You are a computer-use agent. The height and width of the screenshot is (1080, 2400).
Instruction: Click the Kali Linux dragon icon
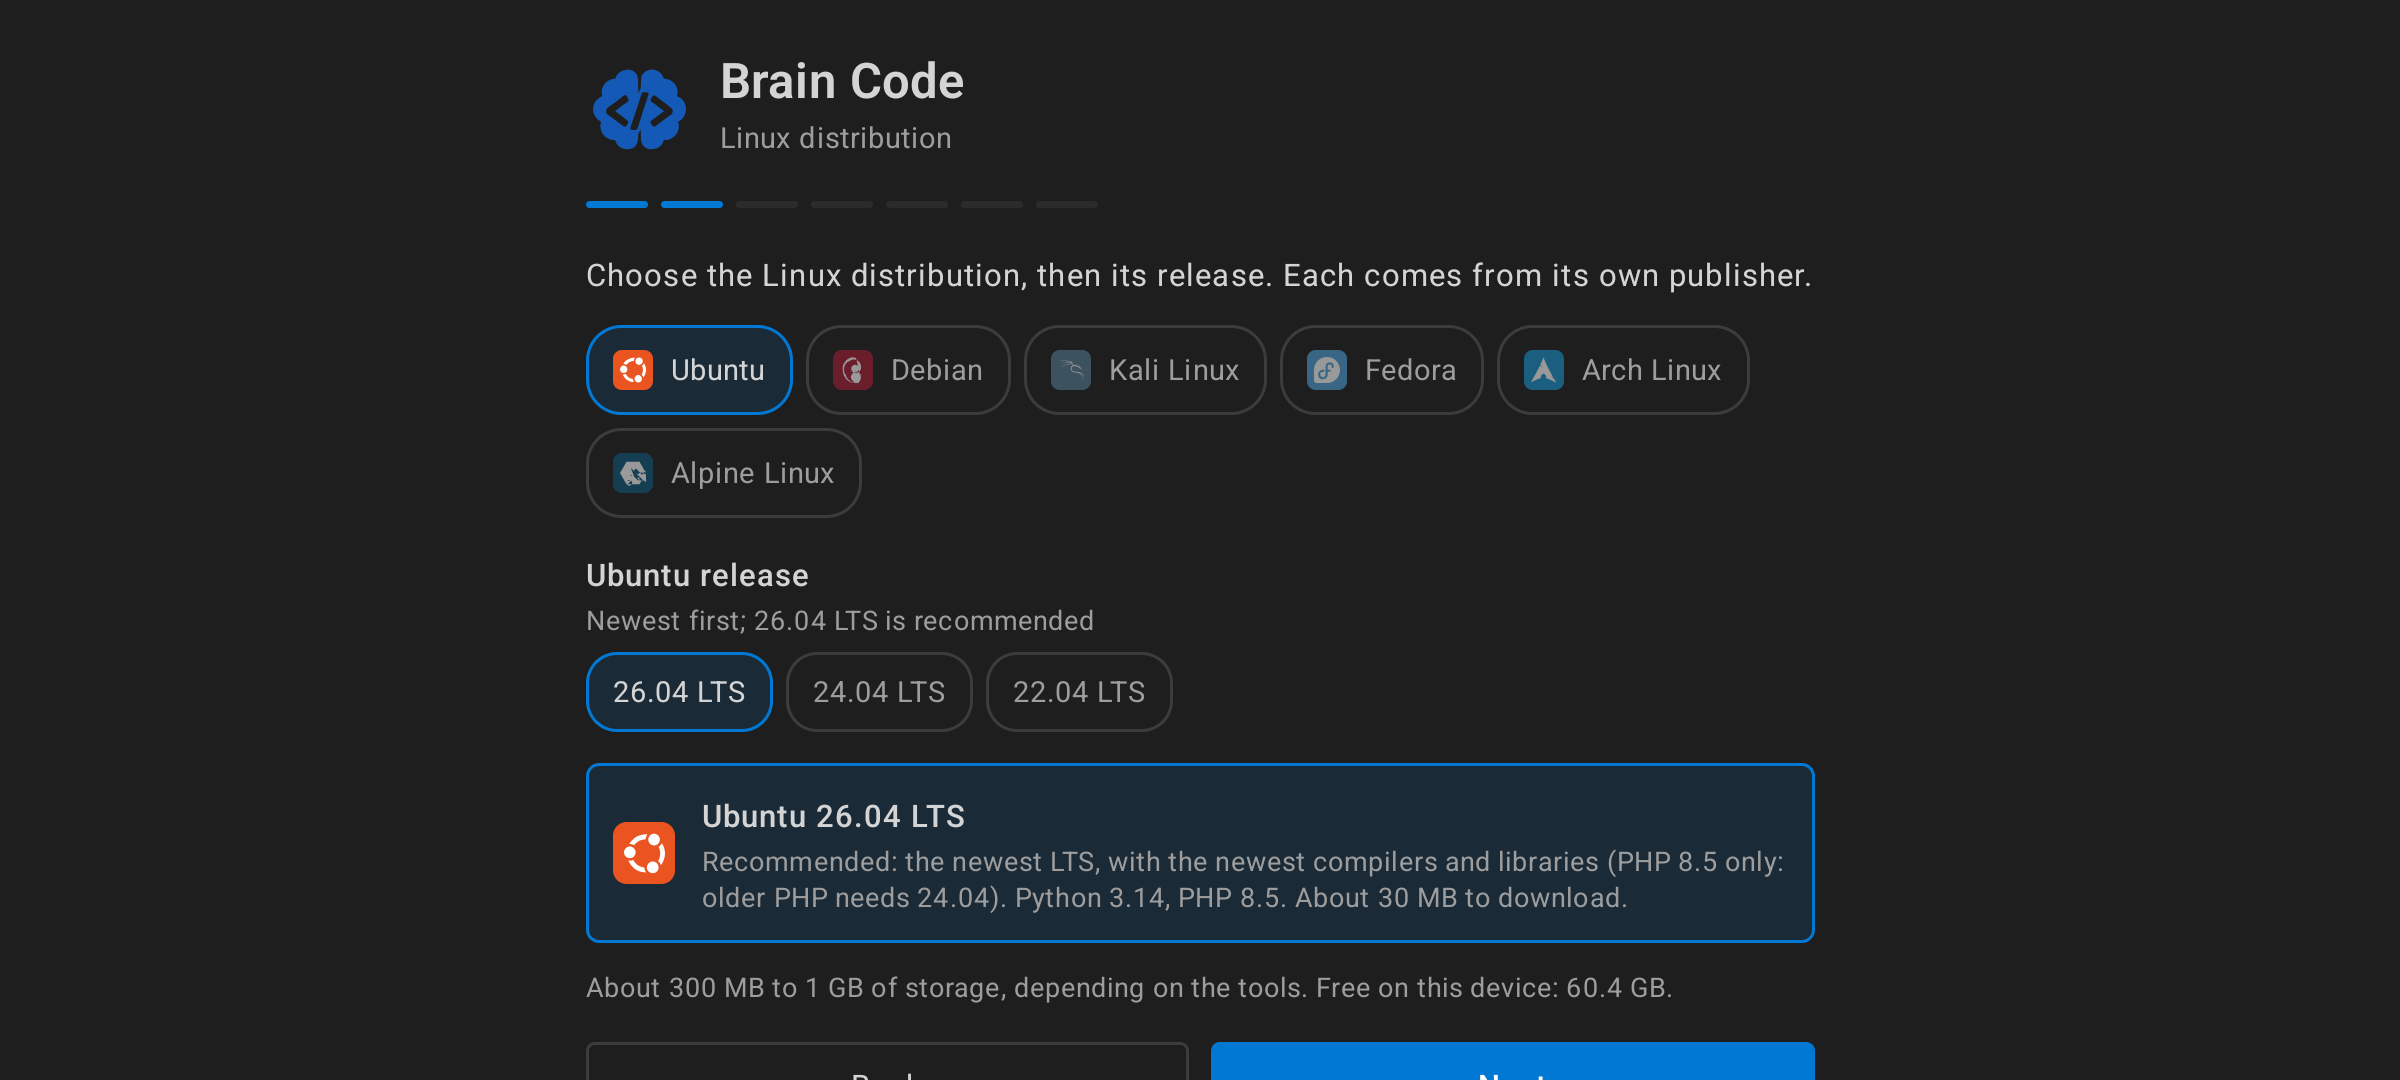click(1071, 370)
